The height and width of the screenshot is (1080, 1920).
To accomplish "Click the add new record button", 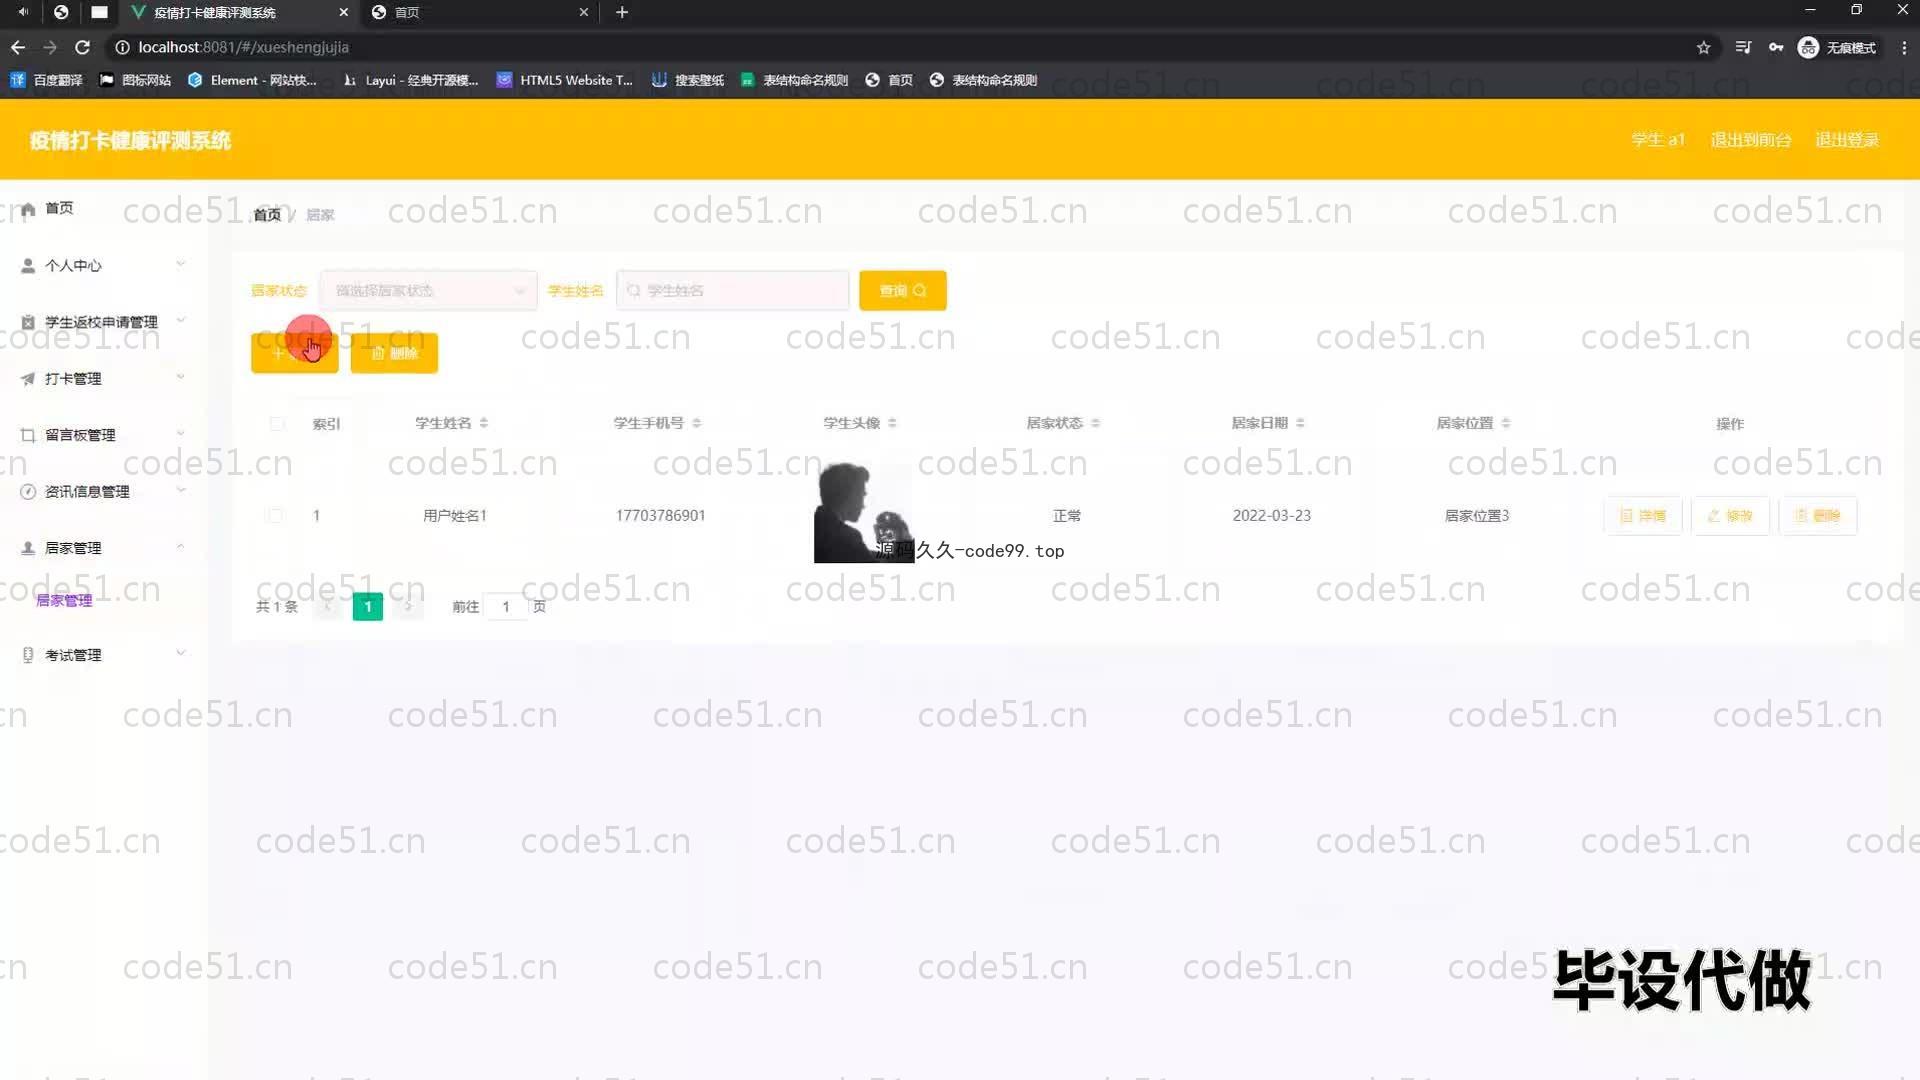I will coord(294,353).
